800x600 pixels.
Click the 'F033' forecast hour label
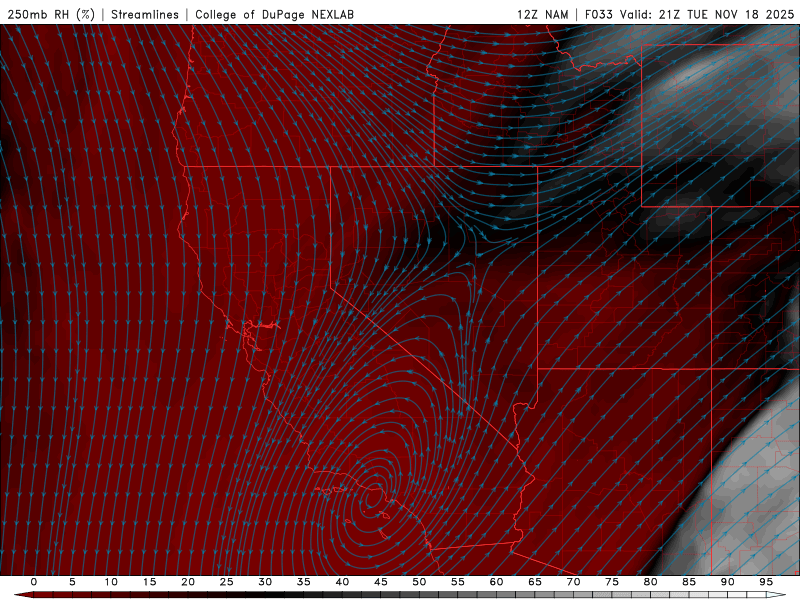pos(598,14)
